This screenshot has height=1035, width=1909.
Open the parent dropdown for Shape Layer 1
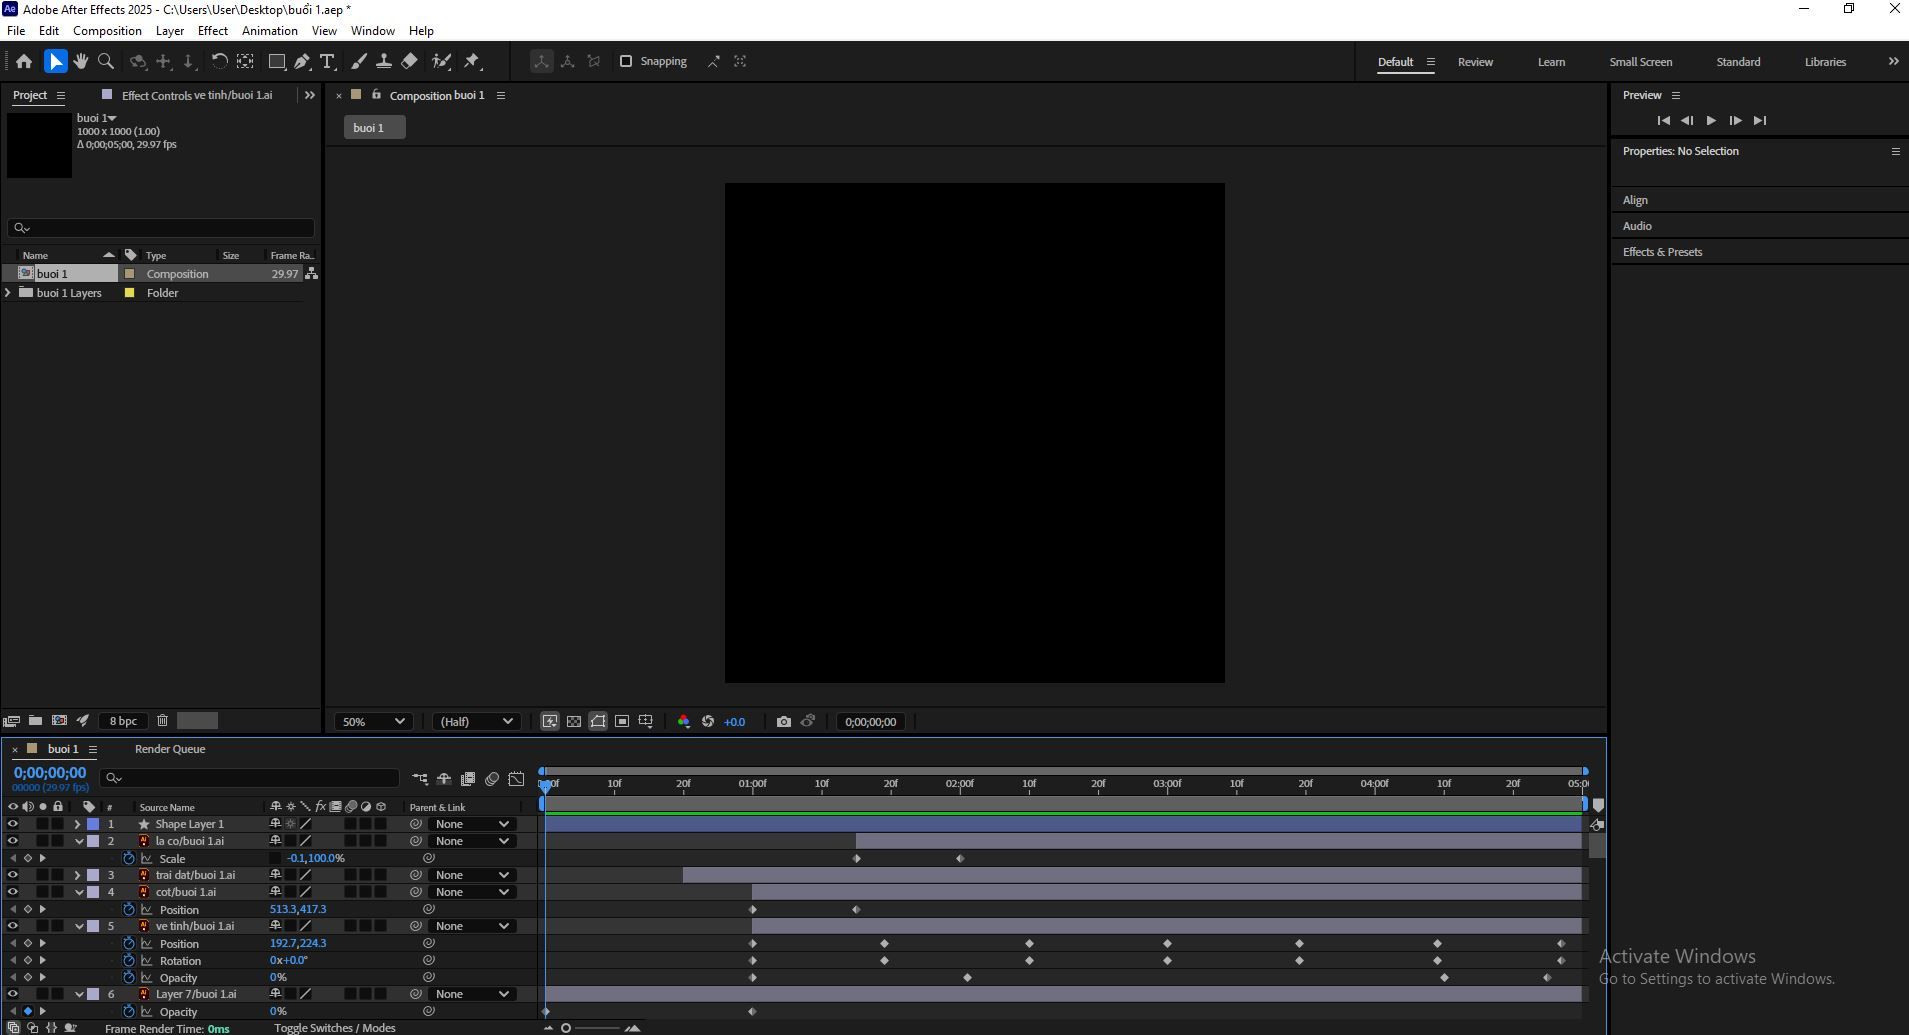click(472, 824)
